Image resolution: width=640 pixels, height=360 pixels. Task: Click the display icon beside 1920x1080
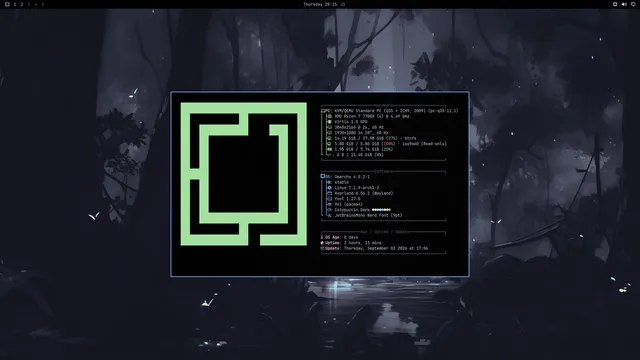pos(329,133)
